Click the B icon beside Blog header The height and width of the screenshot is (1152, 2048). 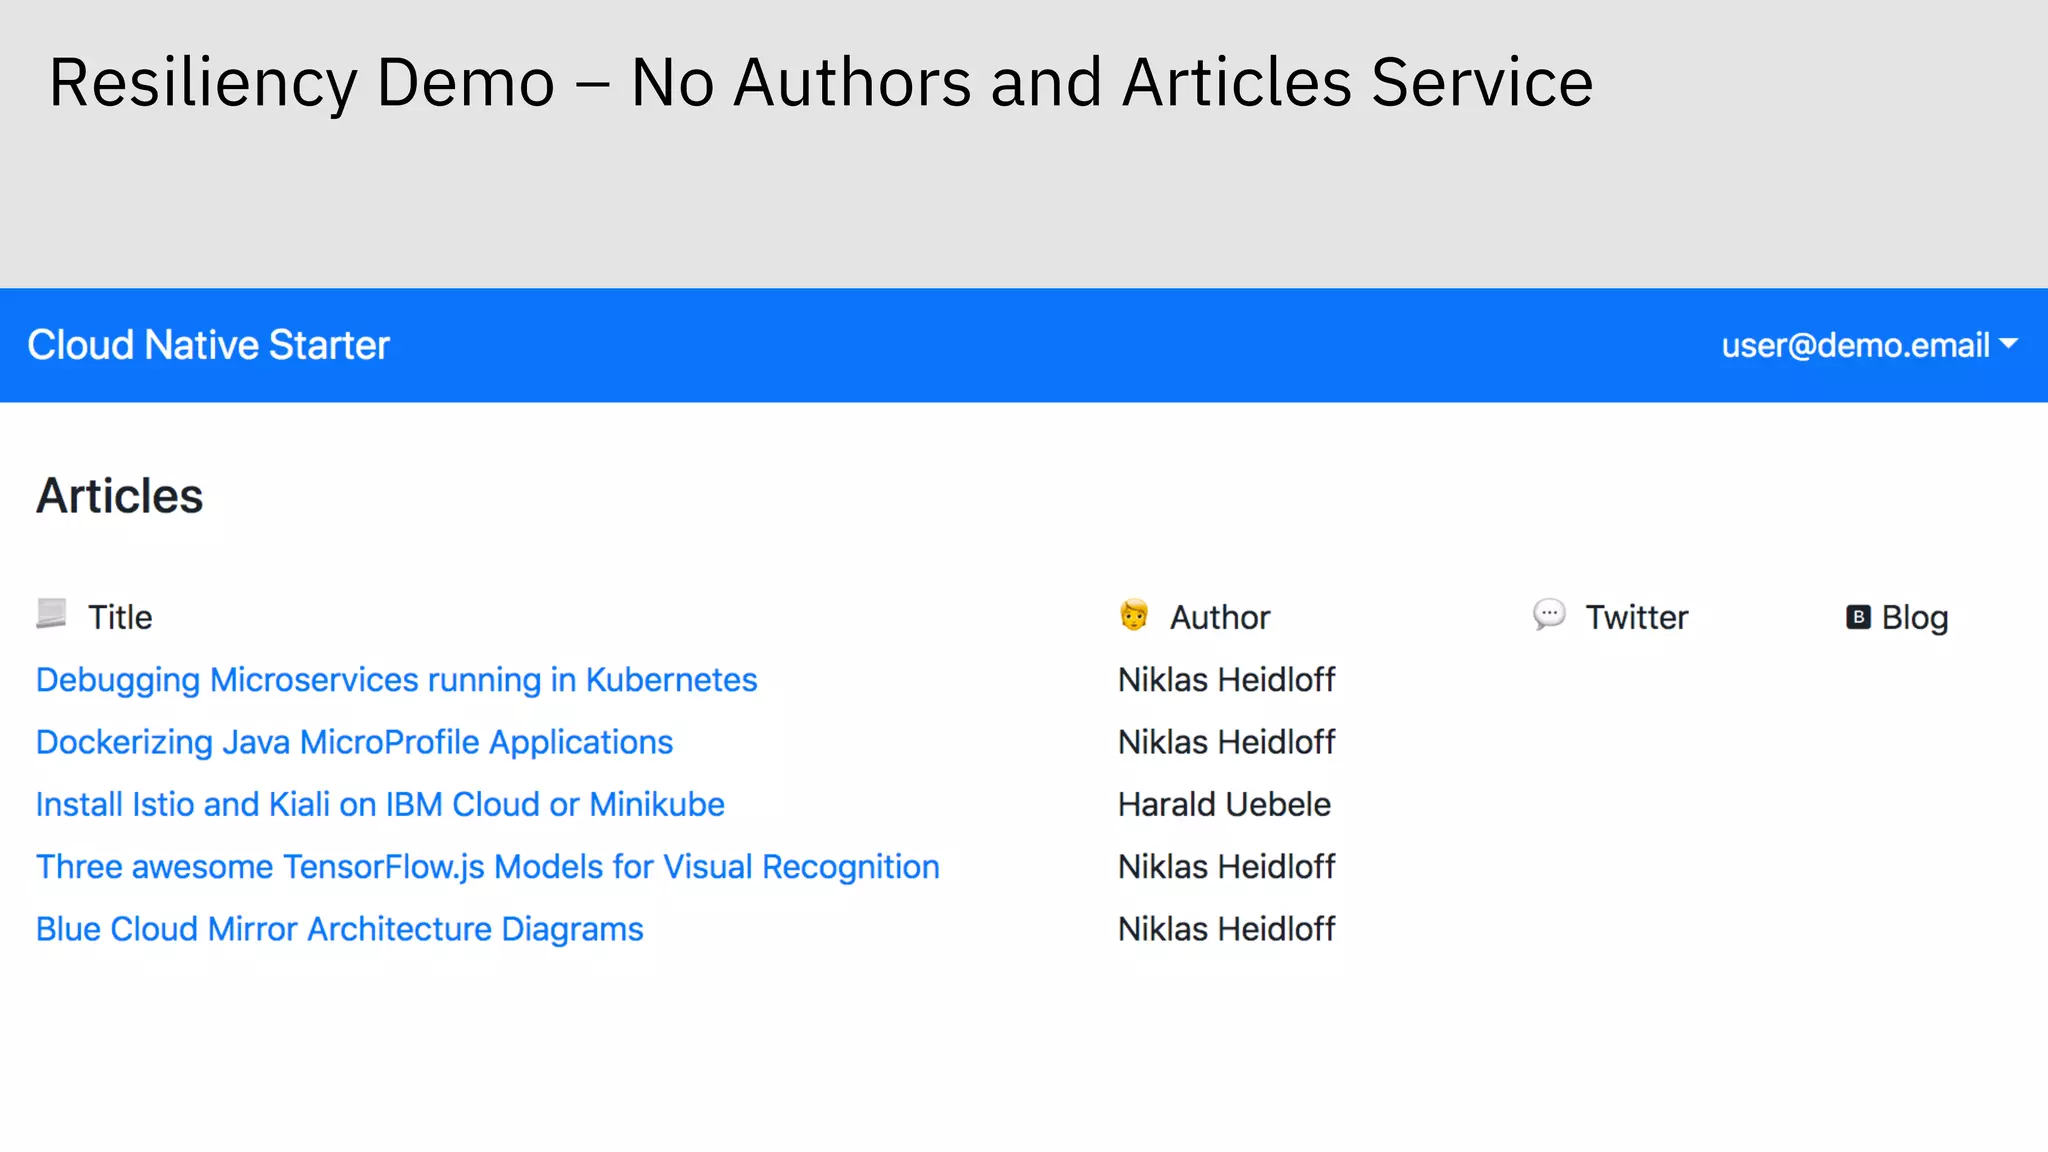tap(1858, 617)
